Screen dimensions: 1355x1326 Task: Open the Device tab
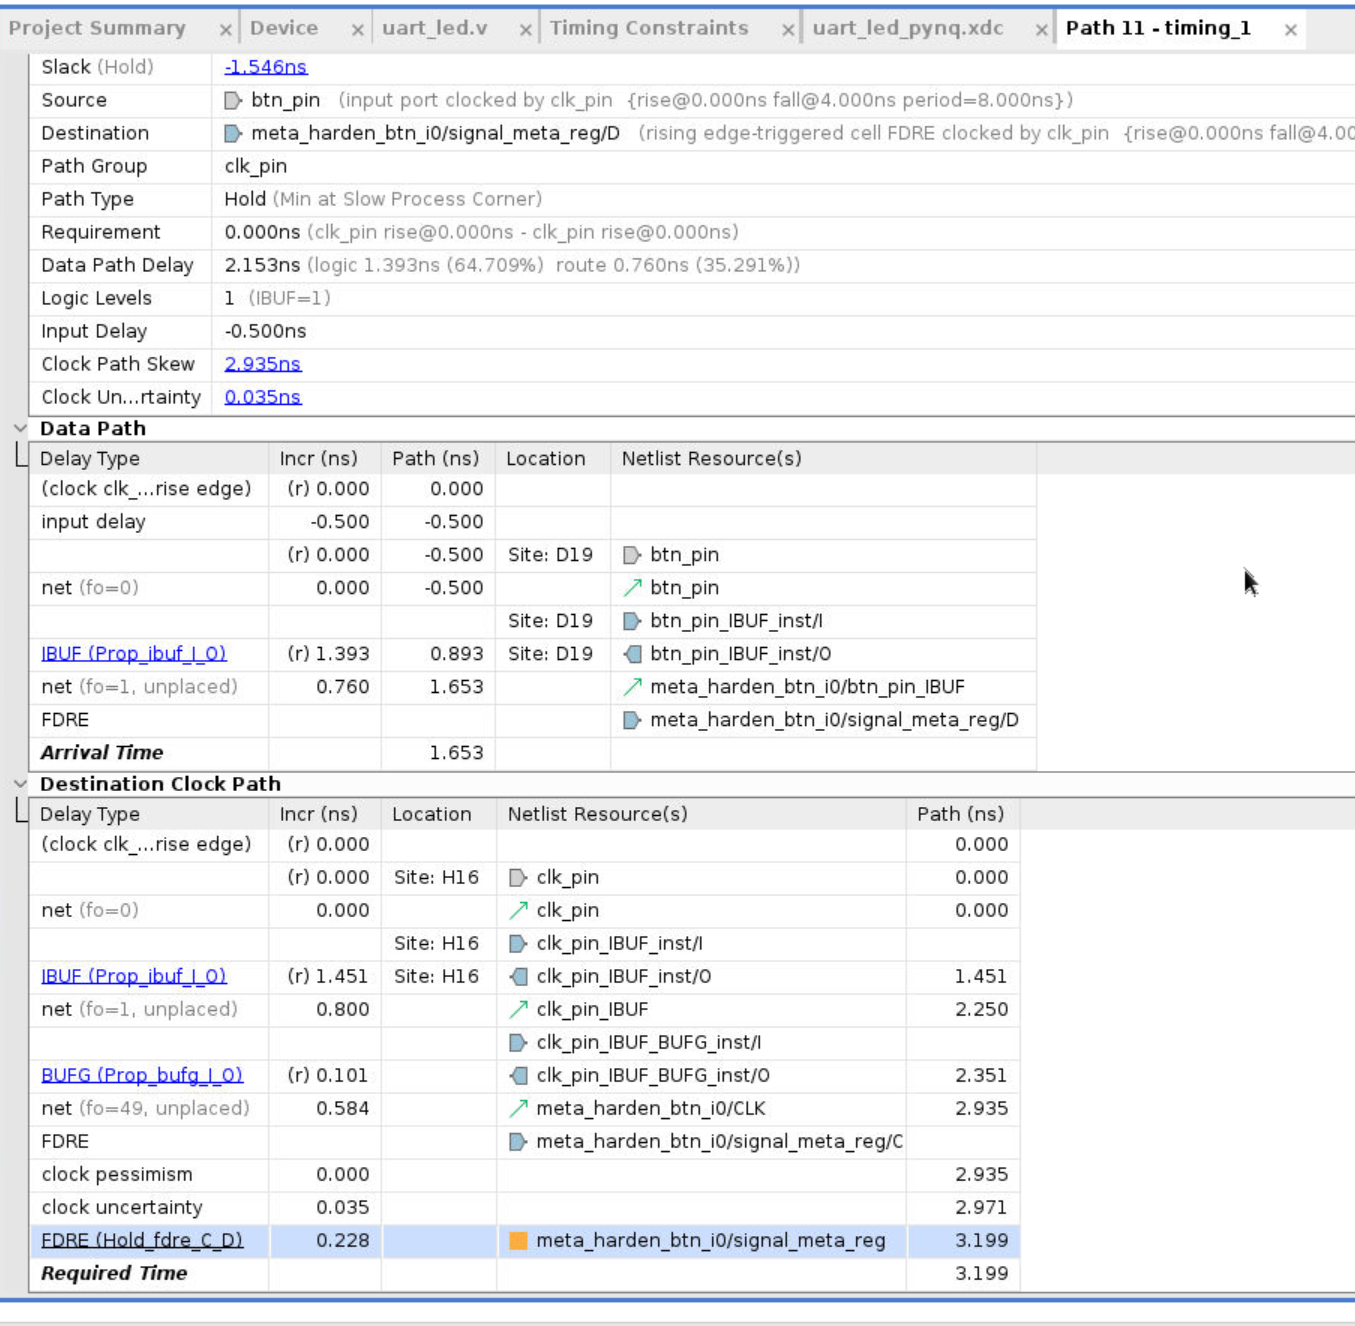click(x=284, y=28)
